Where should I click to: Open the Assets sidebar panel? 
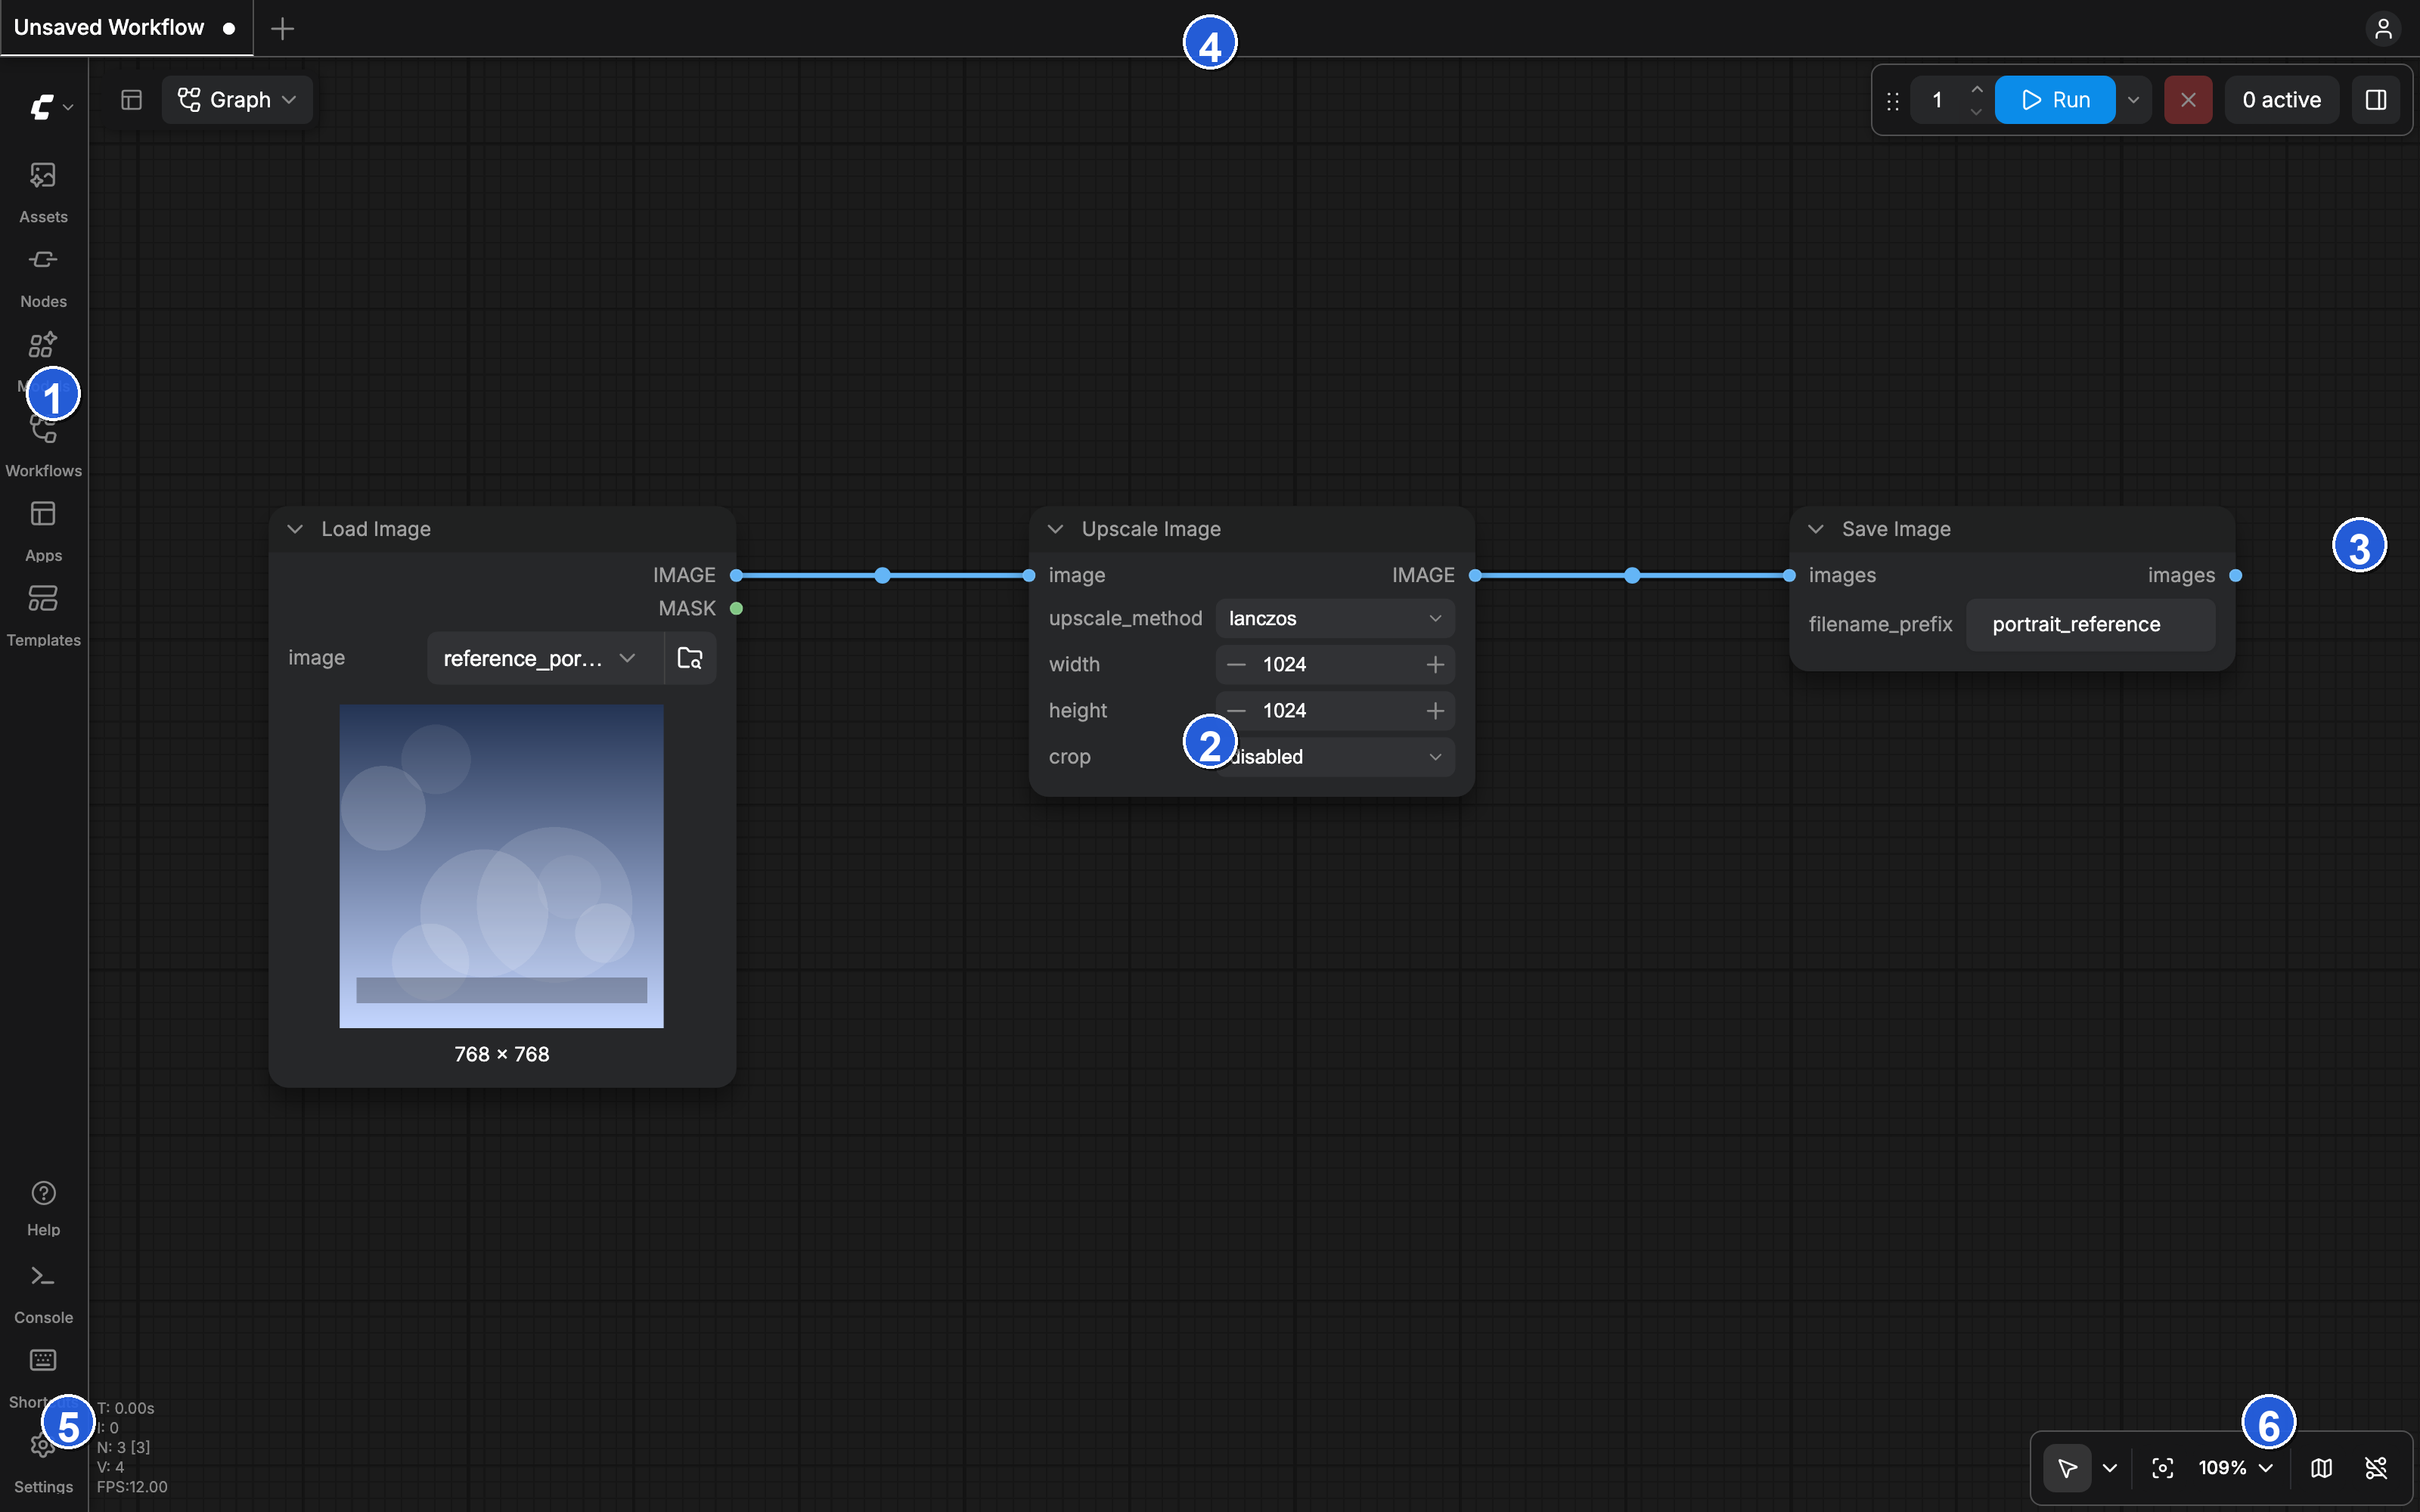[x=43, y=192]
